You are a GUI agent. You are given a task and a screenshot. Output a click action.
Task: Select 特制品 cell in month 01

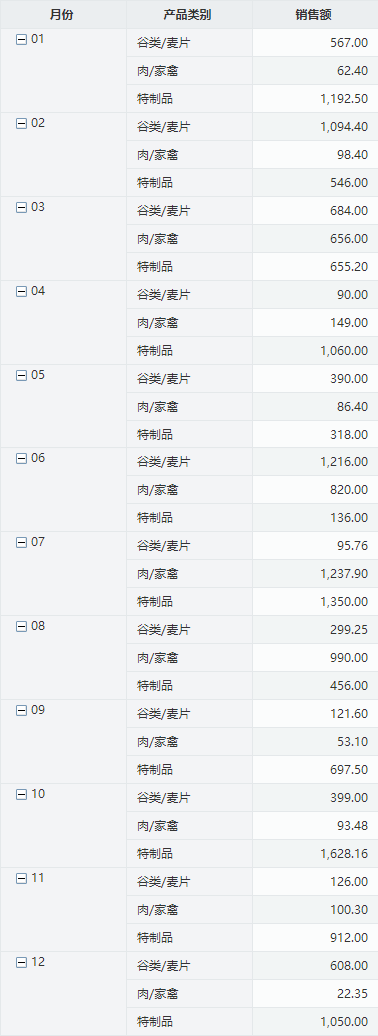[x=189, y=98]
